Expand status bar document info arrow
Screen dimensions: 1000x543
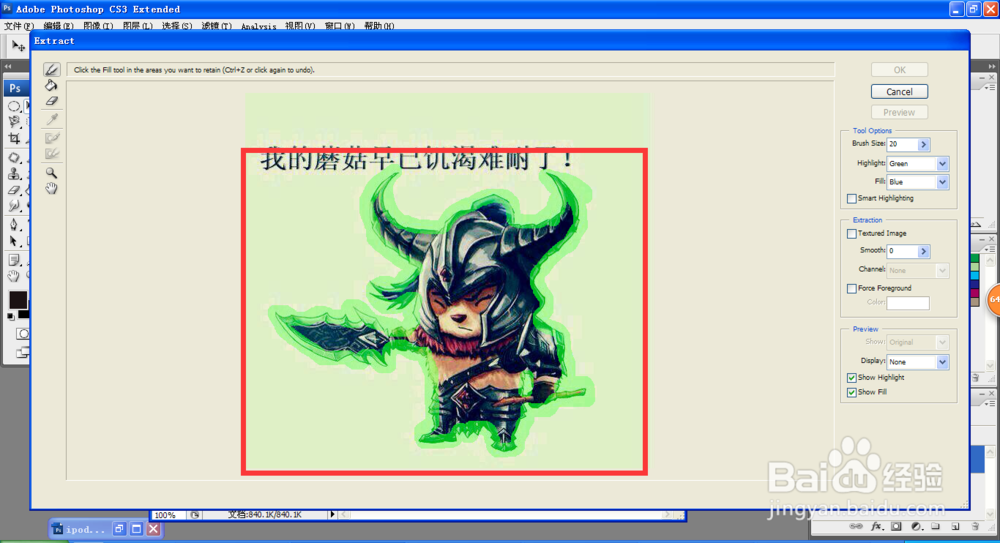(332, 514)
